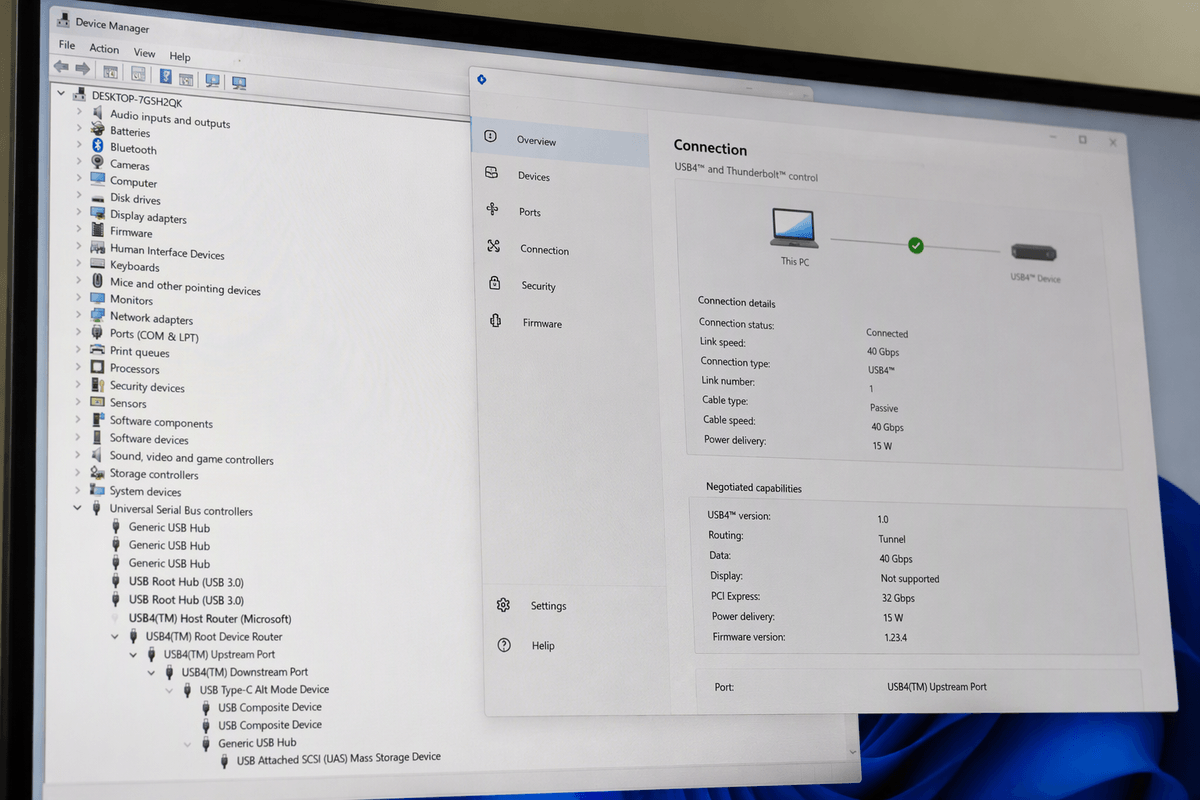Screen dimensions: 1200x800
Task: Click the USB4 Device image
Action: tap(1034, 253)
